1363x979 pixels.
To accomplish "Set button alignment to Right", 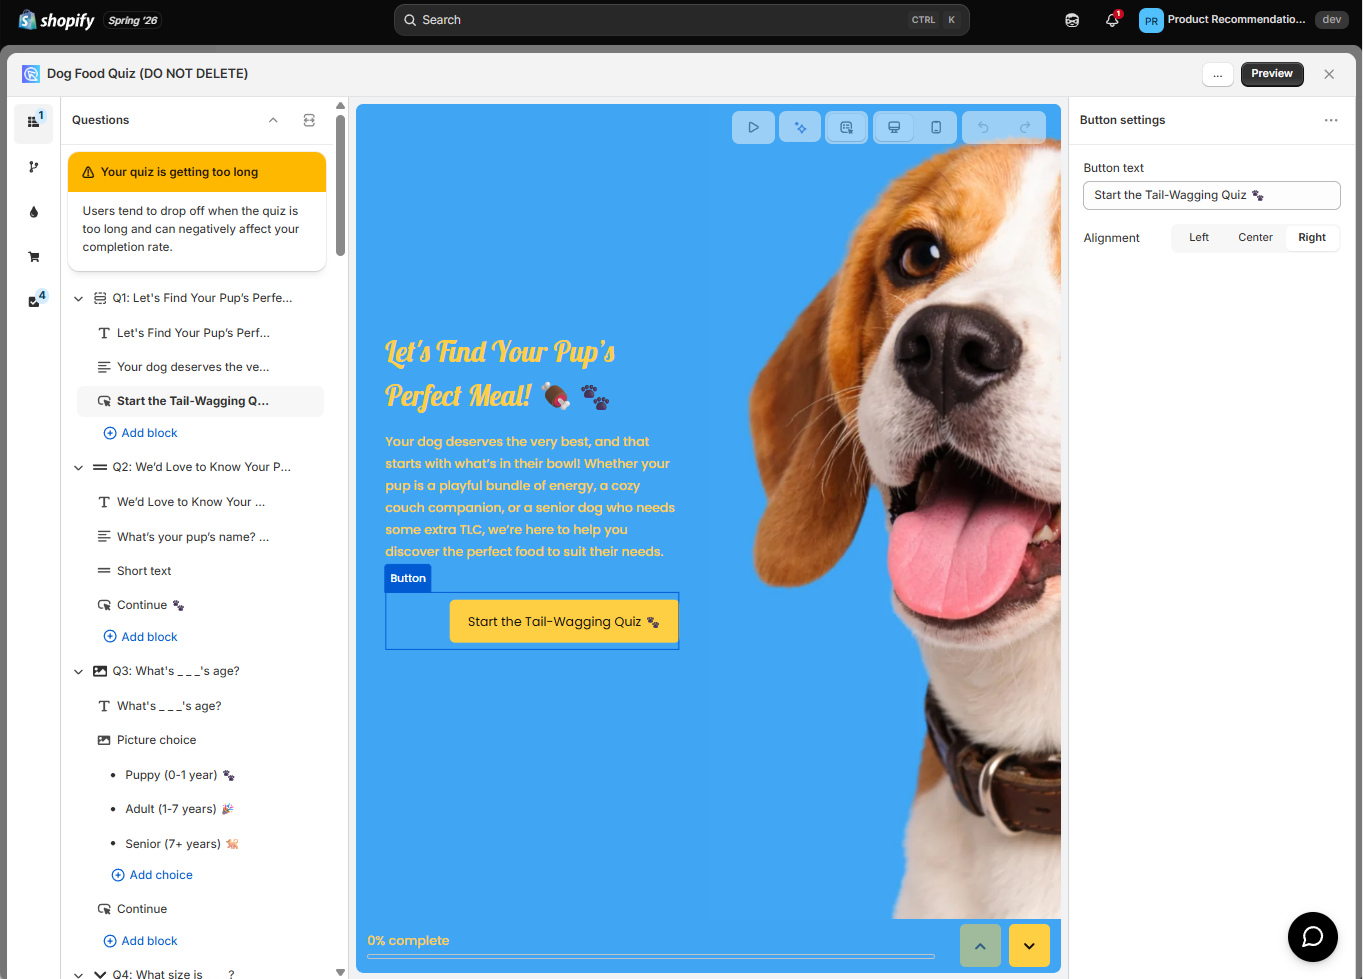I will click(1312, 238).
